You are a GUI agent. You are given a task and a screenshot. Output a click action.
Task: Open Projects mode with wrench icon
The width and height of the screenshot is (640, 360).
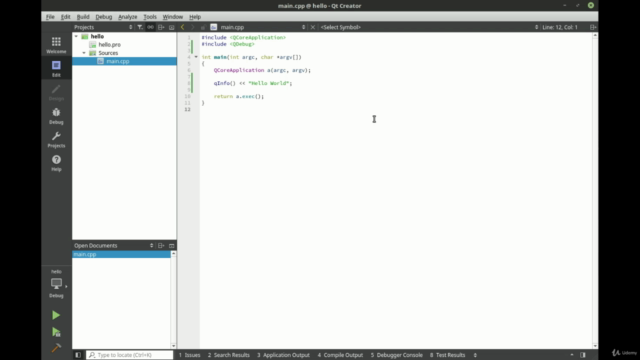point(56,139)
